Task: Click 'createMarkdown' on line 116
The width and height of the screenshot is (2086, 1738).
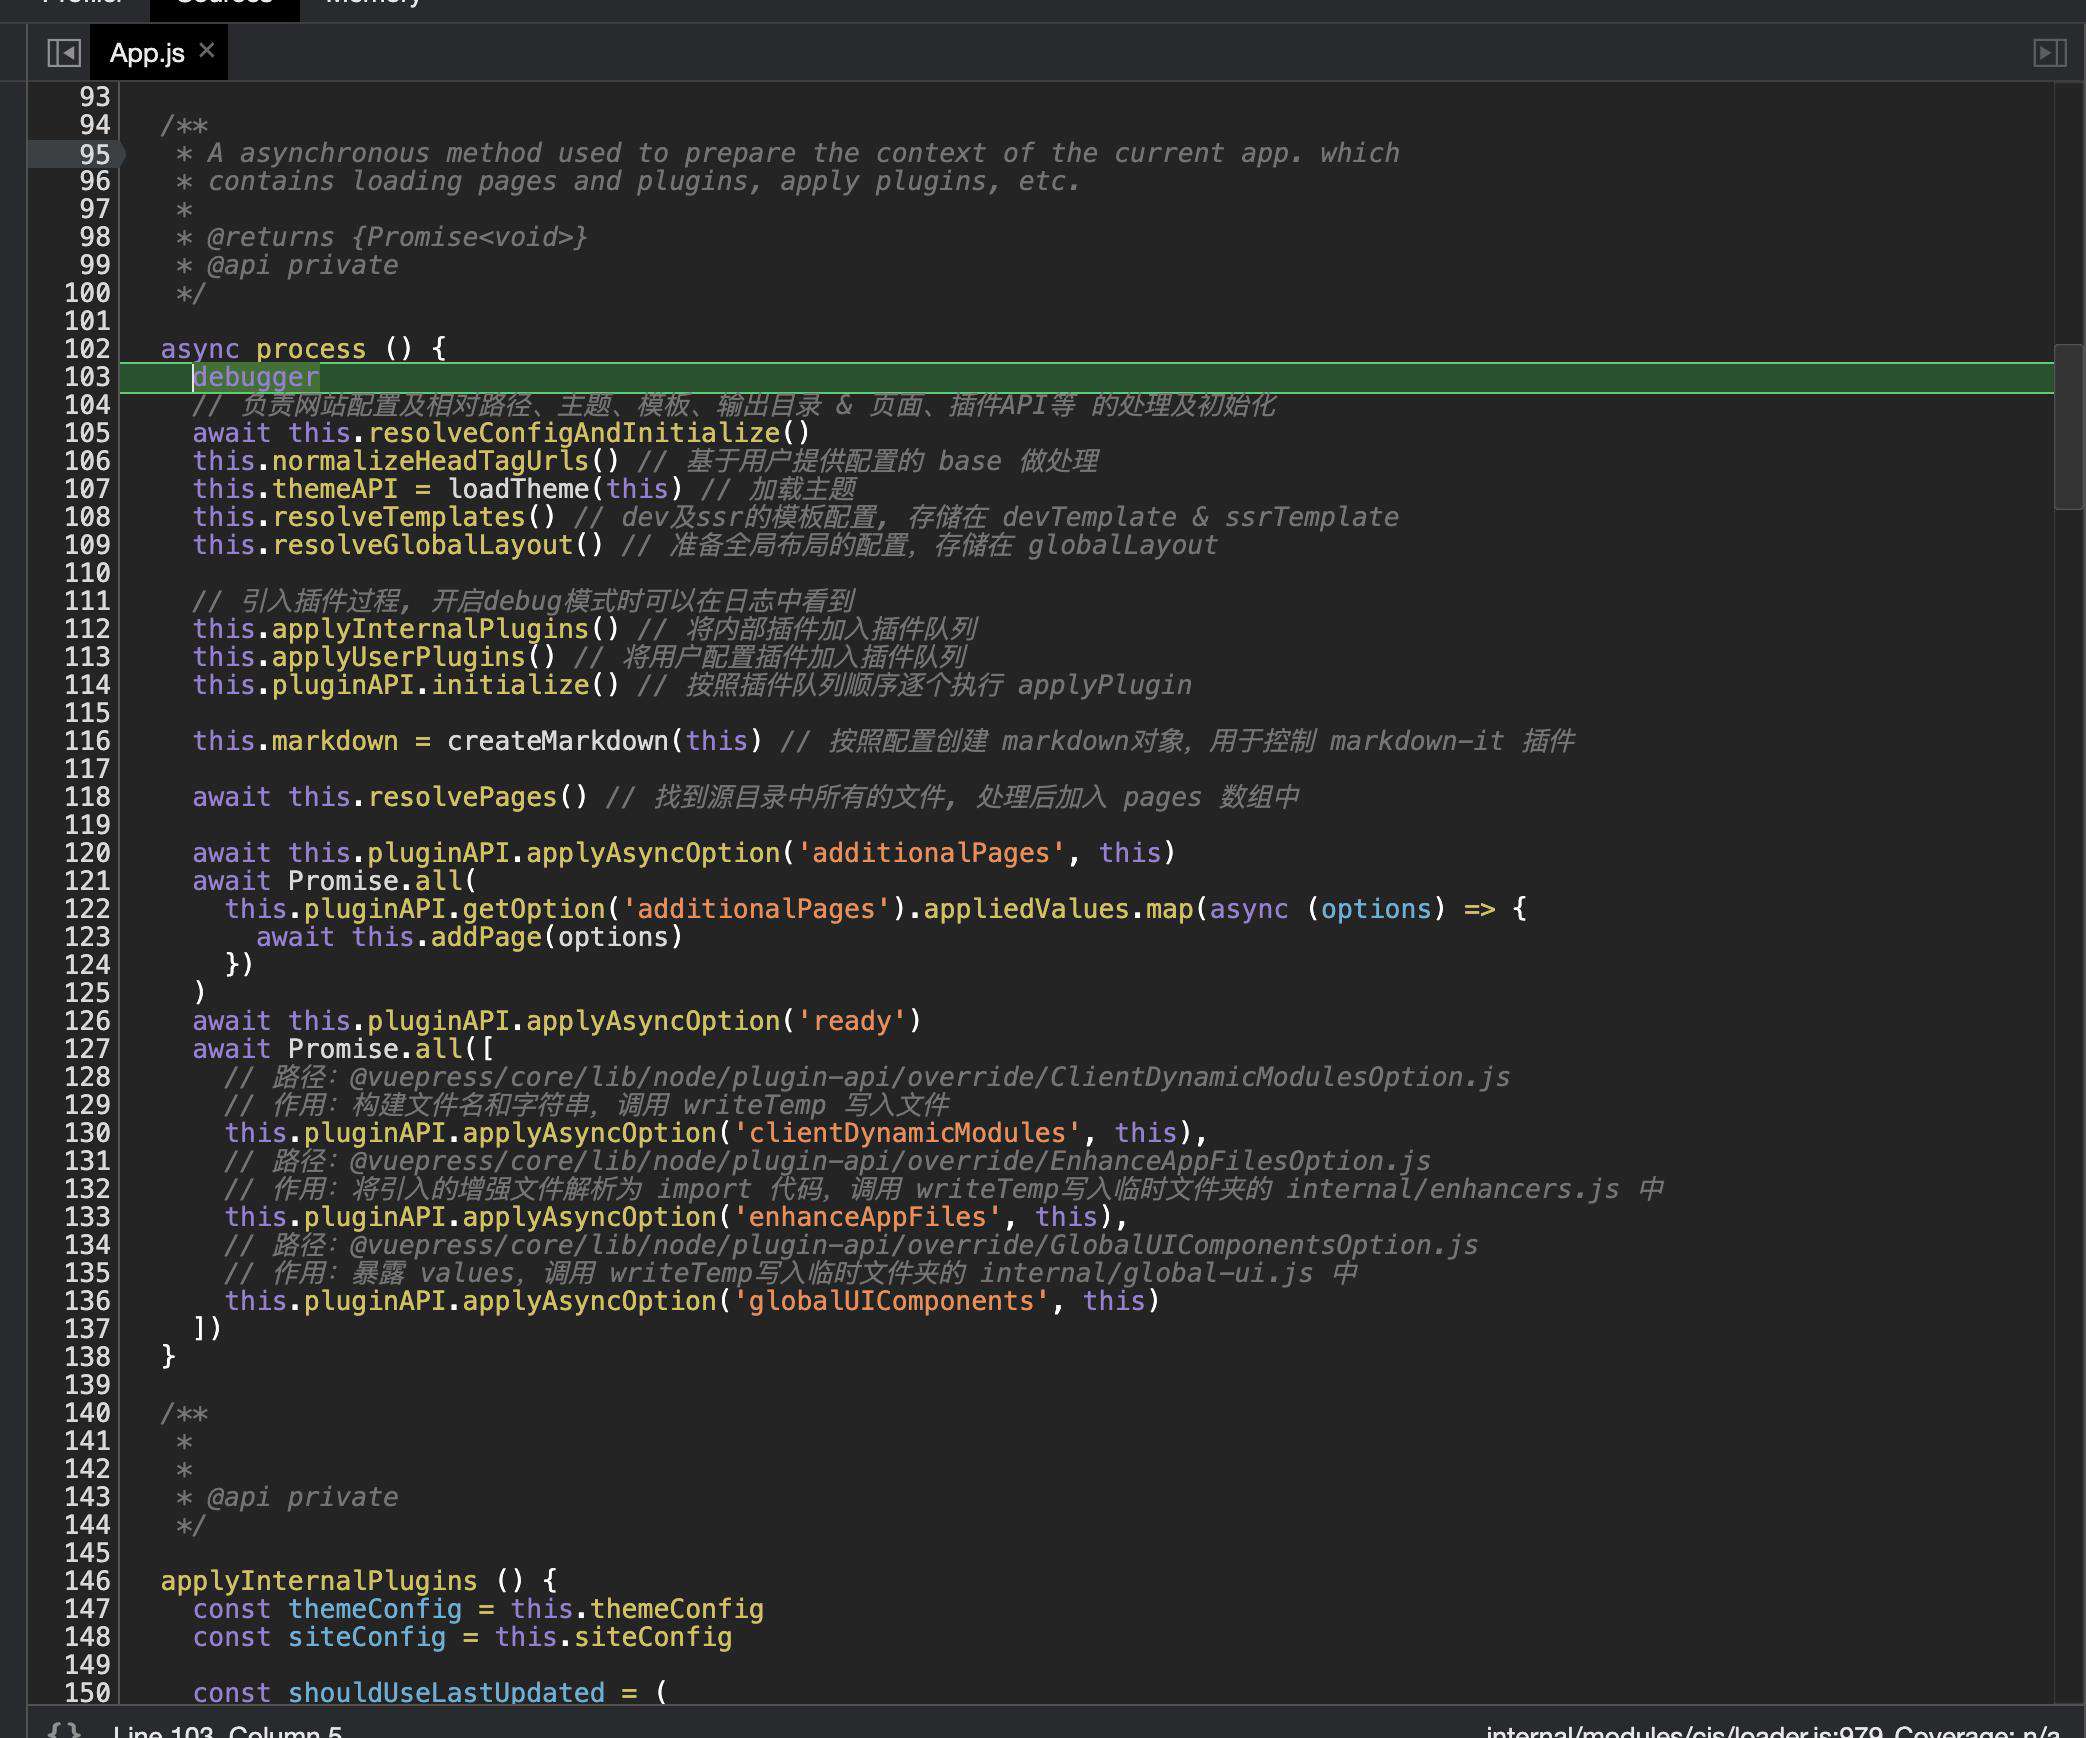Action: 558,741
